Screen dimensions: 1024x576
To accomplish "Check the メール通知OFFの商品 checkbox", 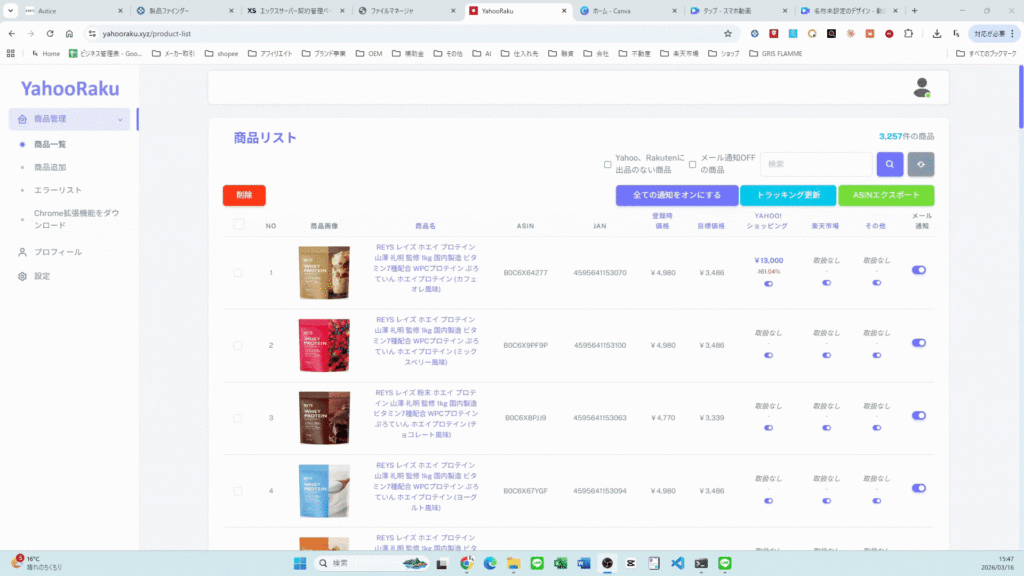I will [692, 165].
